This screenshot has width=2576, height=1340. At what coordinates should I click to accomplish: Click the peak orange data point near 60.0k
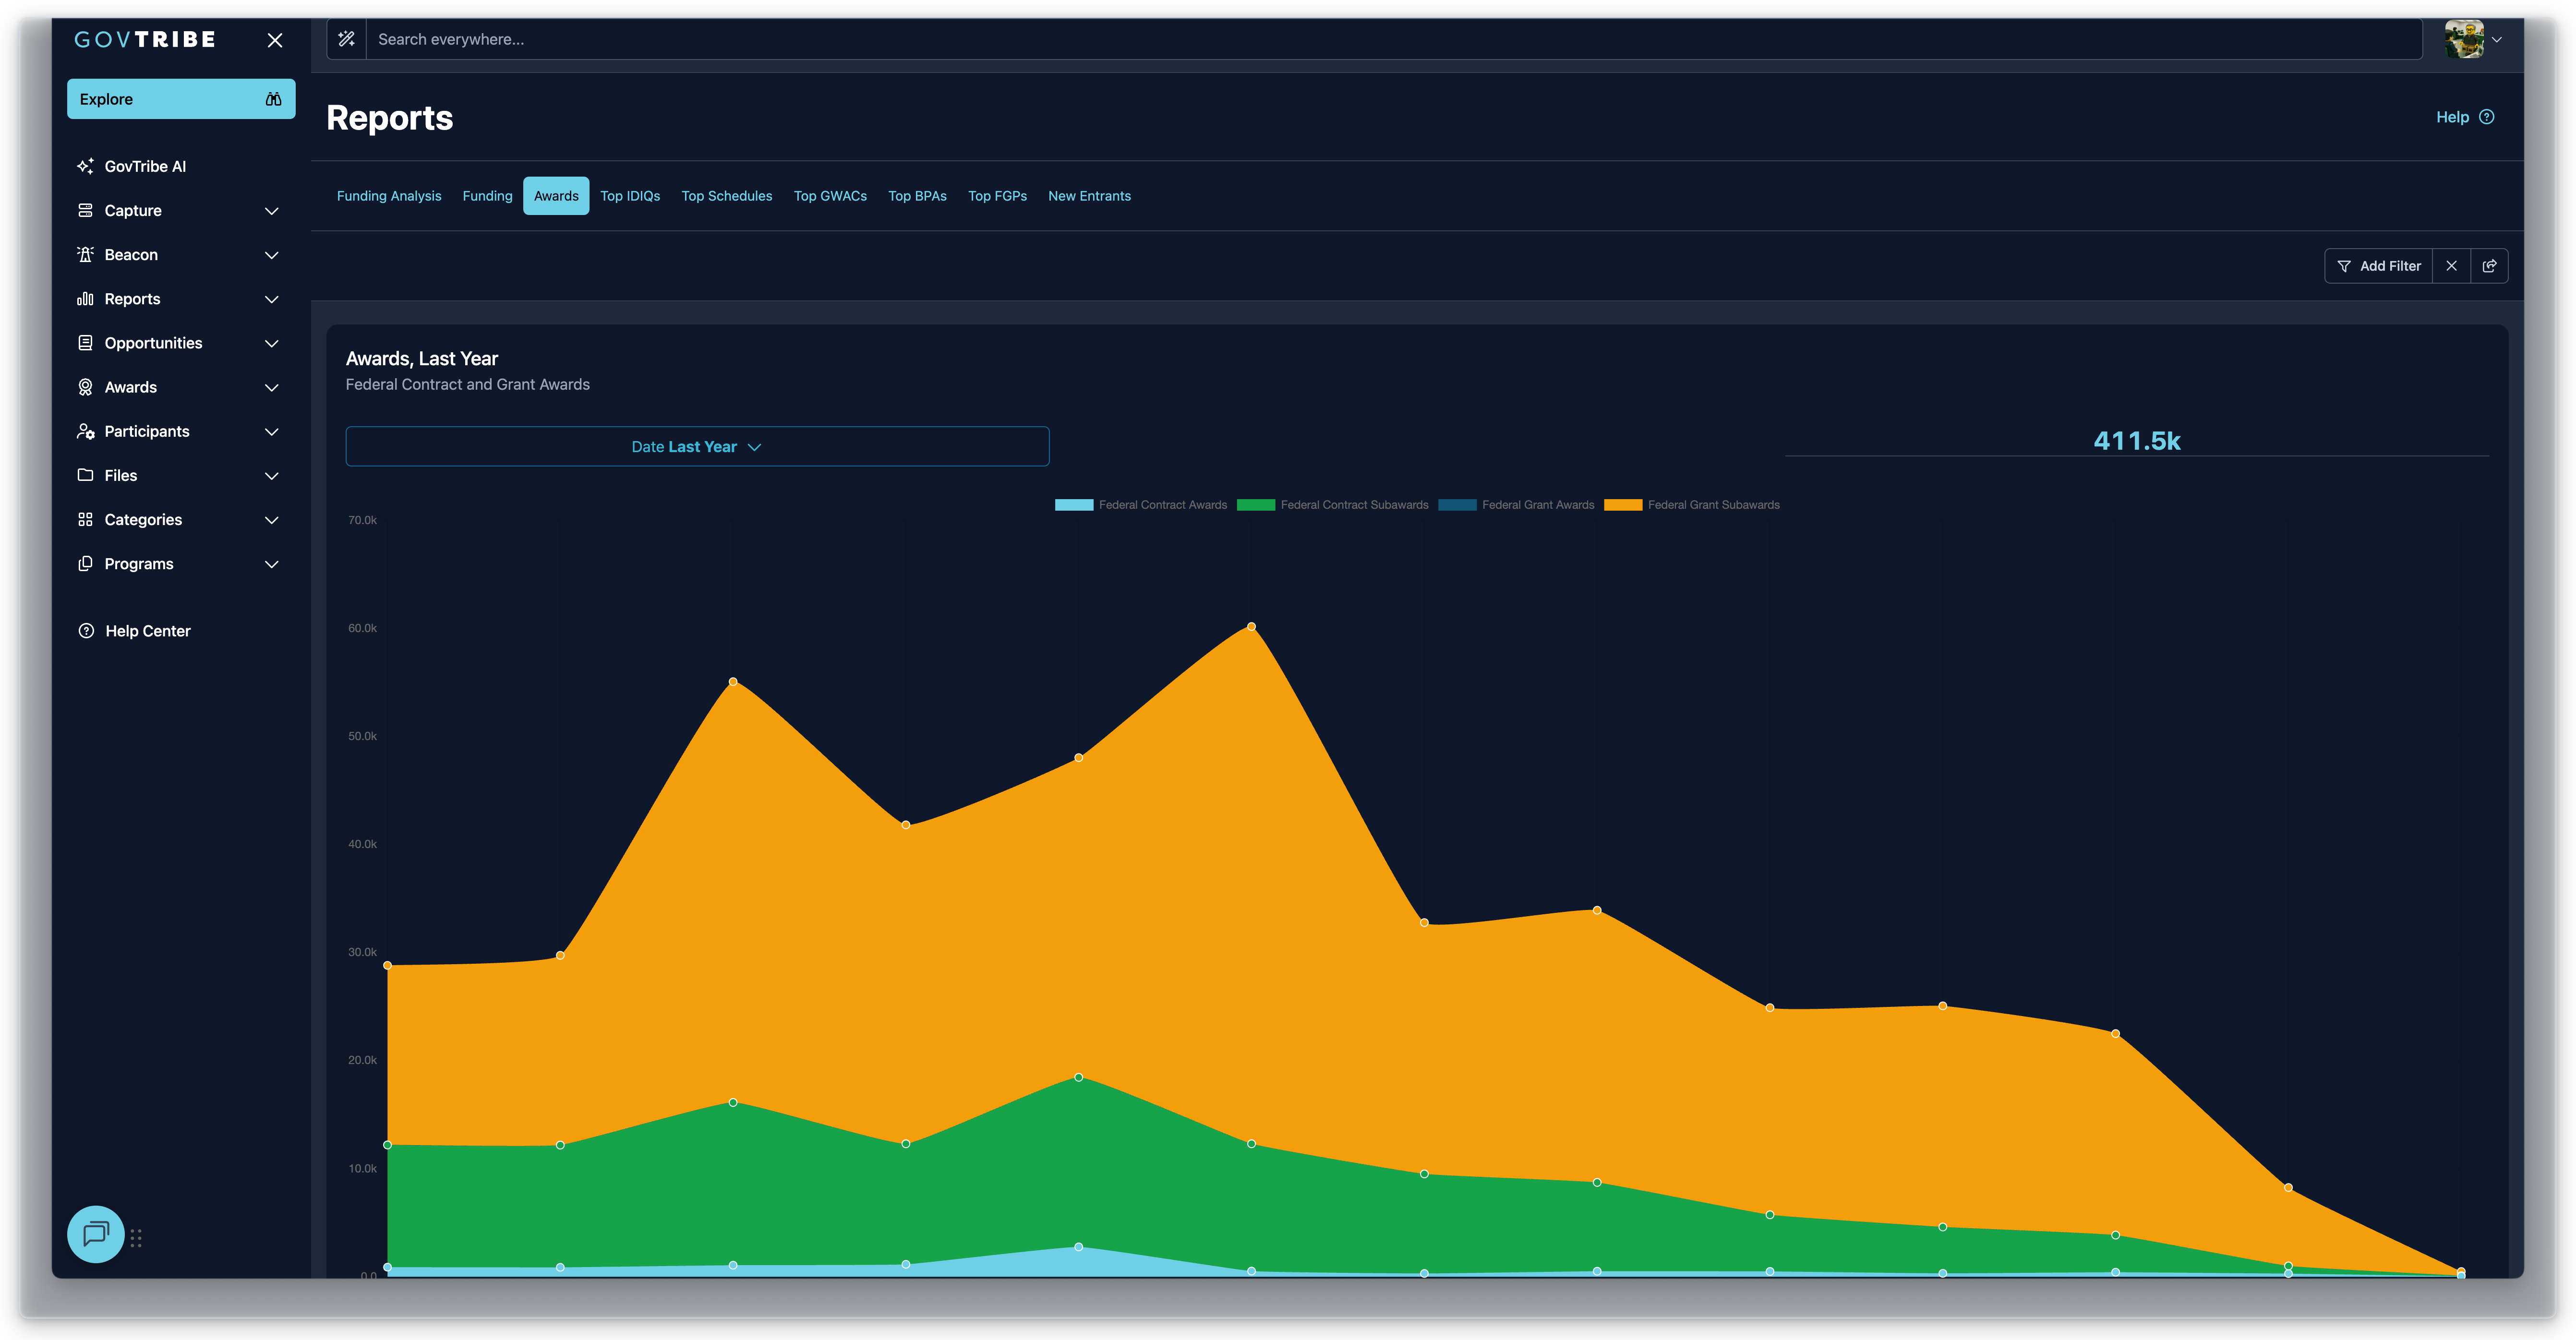coord(1251,627)
